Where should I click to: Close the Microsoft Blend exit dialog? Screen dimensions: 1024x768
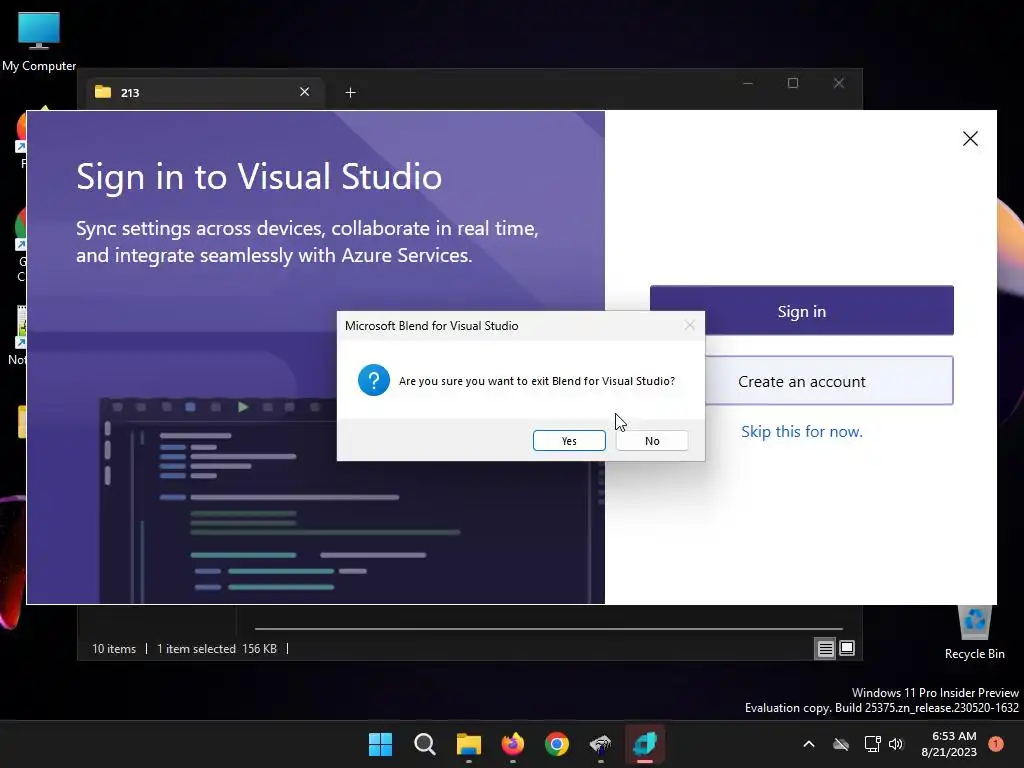click(x=690, y=325)
